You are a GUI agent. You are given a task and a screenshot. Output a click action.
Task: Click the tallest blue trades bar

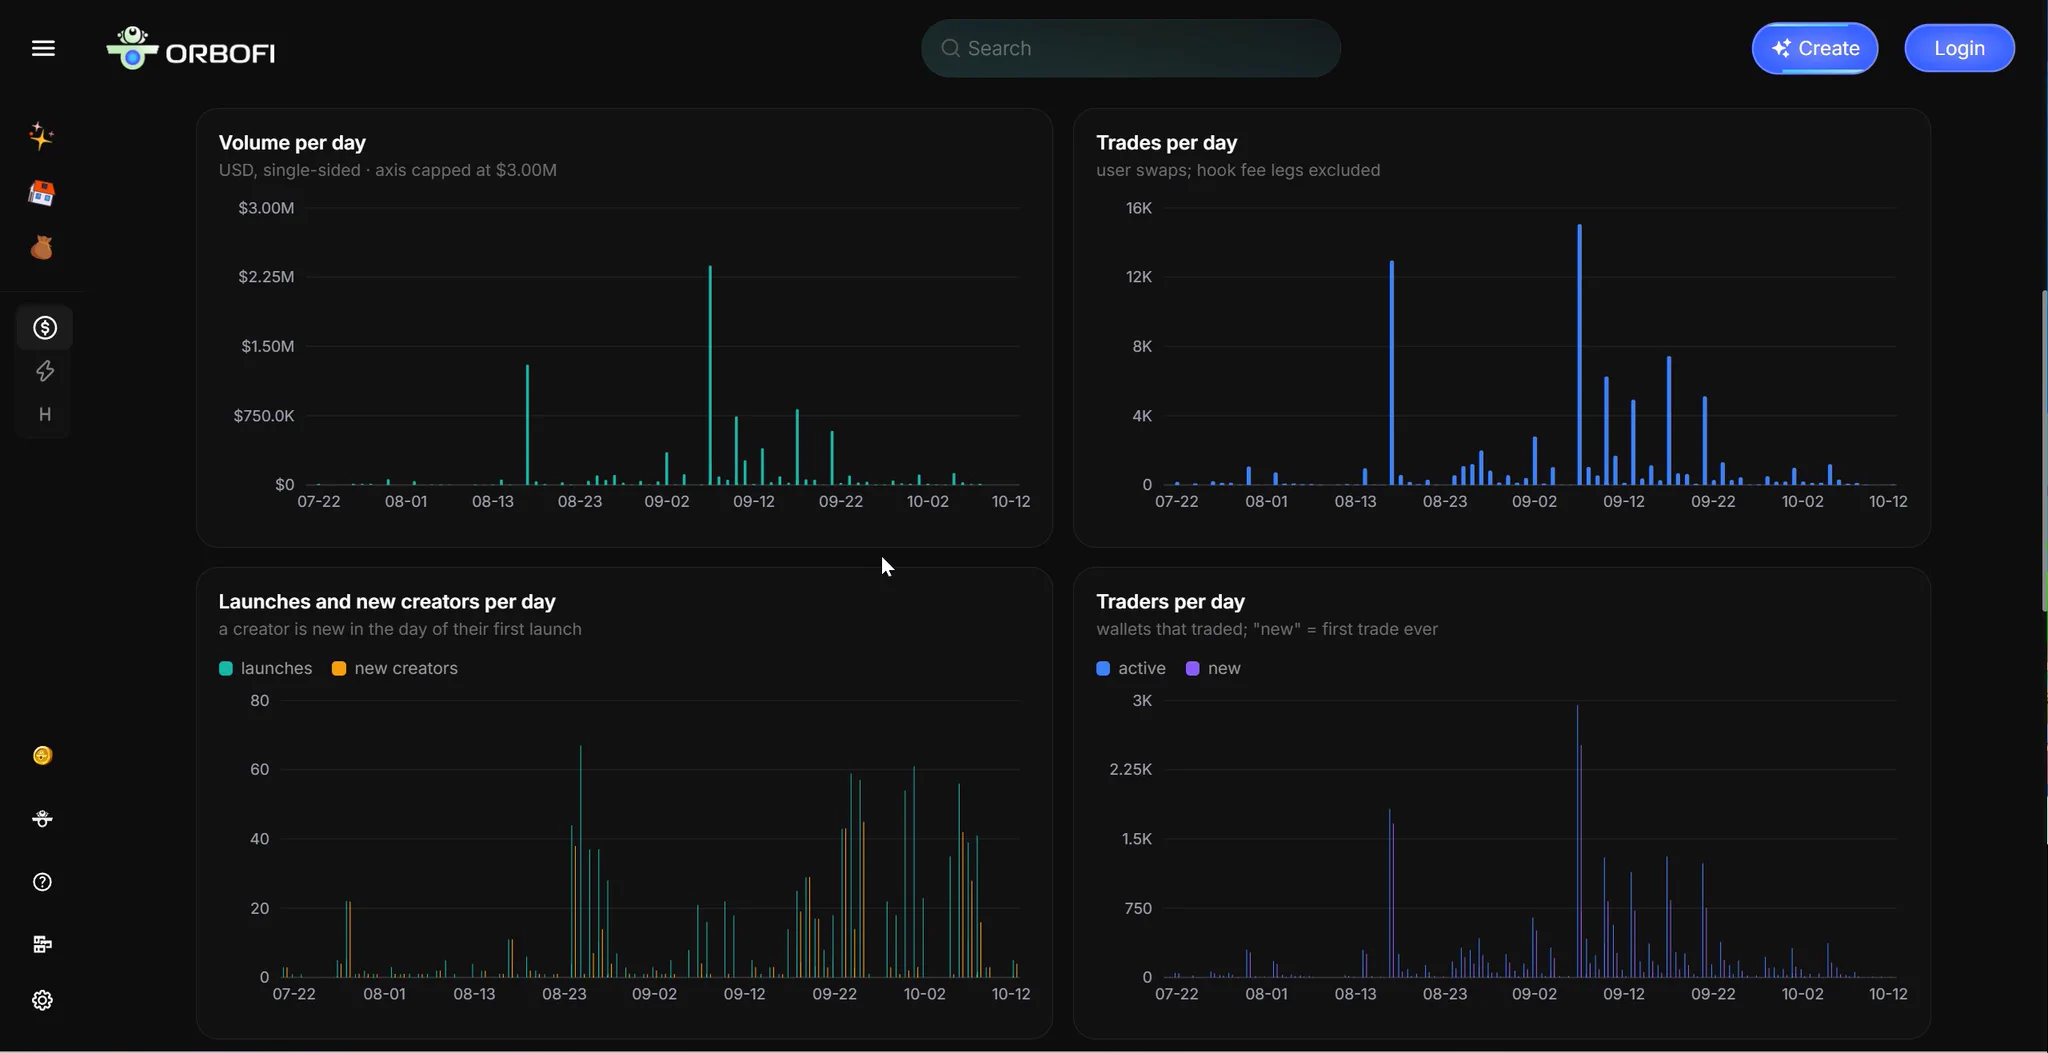point(1579,355)
